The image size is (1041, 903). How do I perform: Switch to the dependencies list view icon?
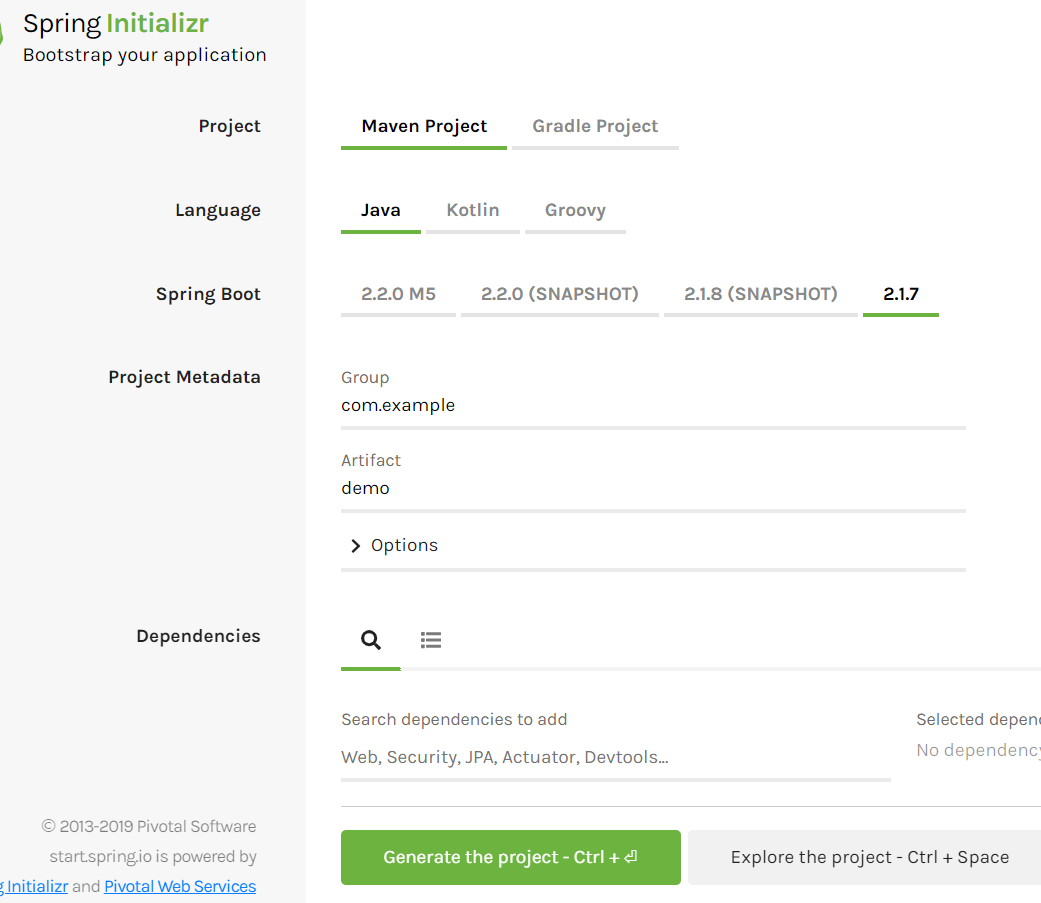click(x=431, y=640)
